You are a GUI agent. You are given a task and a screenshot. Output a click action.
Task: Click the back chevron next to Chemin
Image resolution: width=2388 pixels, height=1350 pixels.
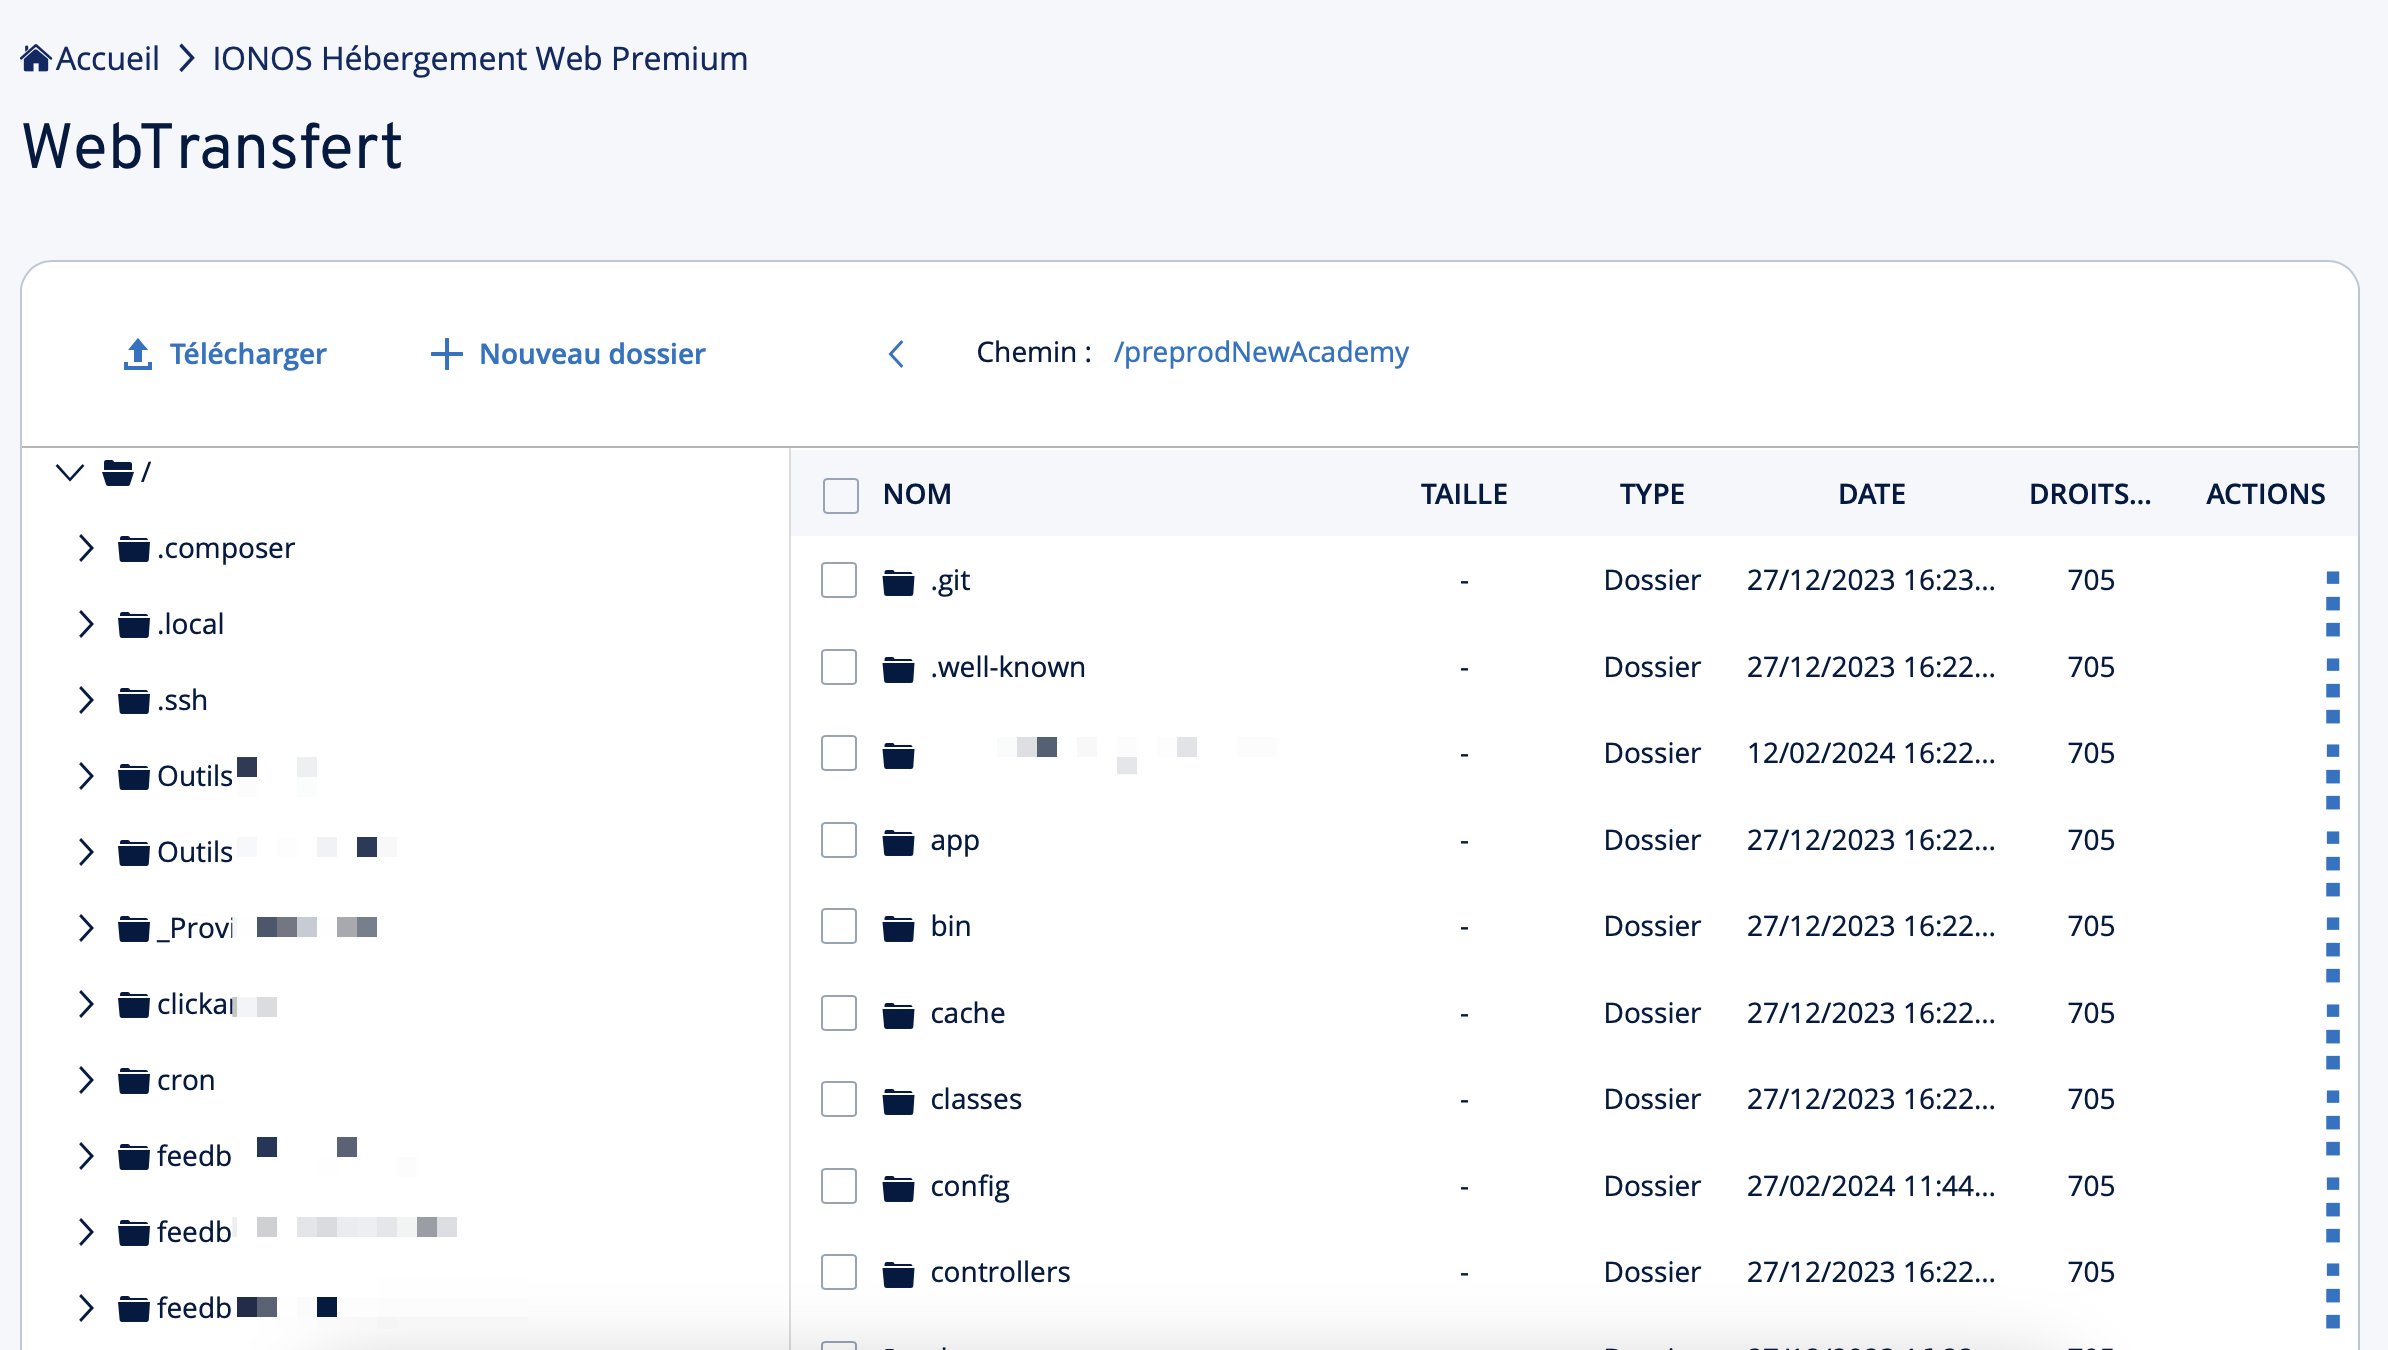pyautogui.click(x=897, y=354)
